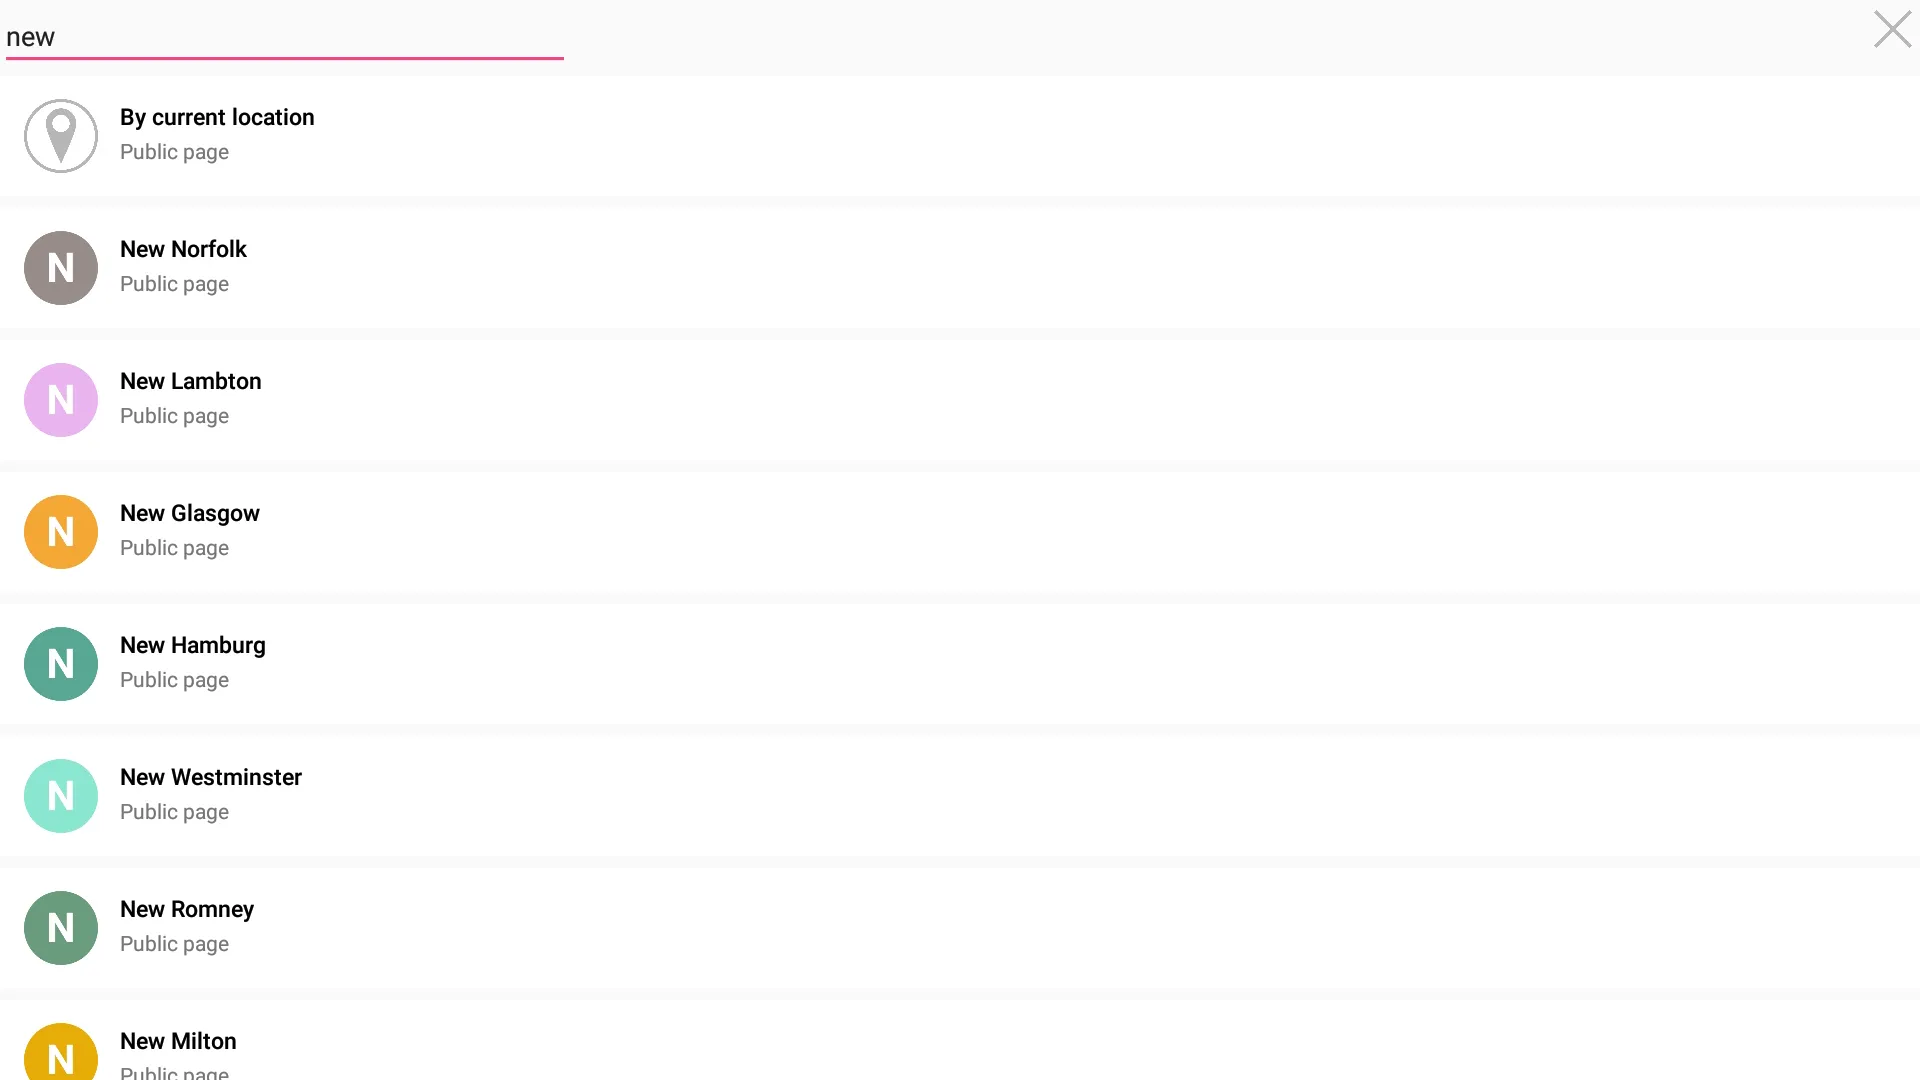The height and width of the screenshot is (1080, 1920).
Task: Choose New Lambton from the results
Action: coord(190,382)
